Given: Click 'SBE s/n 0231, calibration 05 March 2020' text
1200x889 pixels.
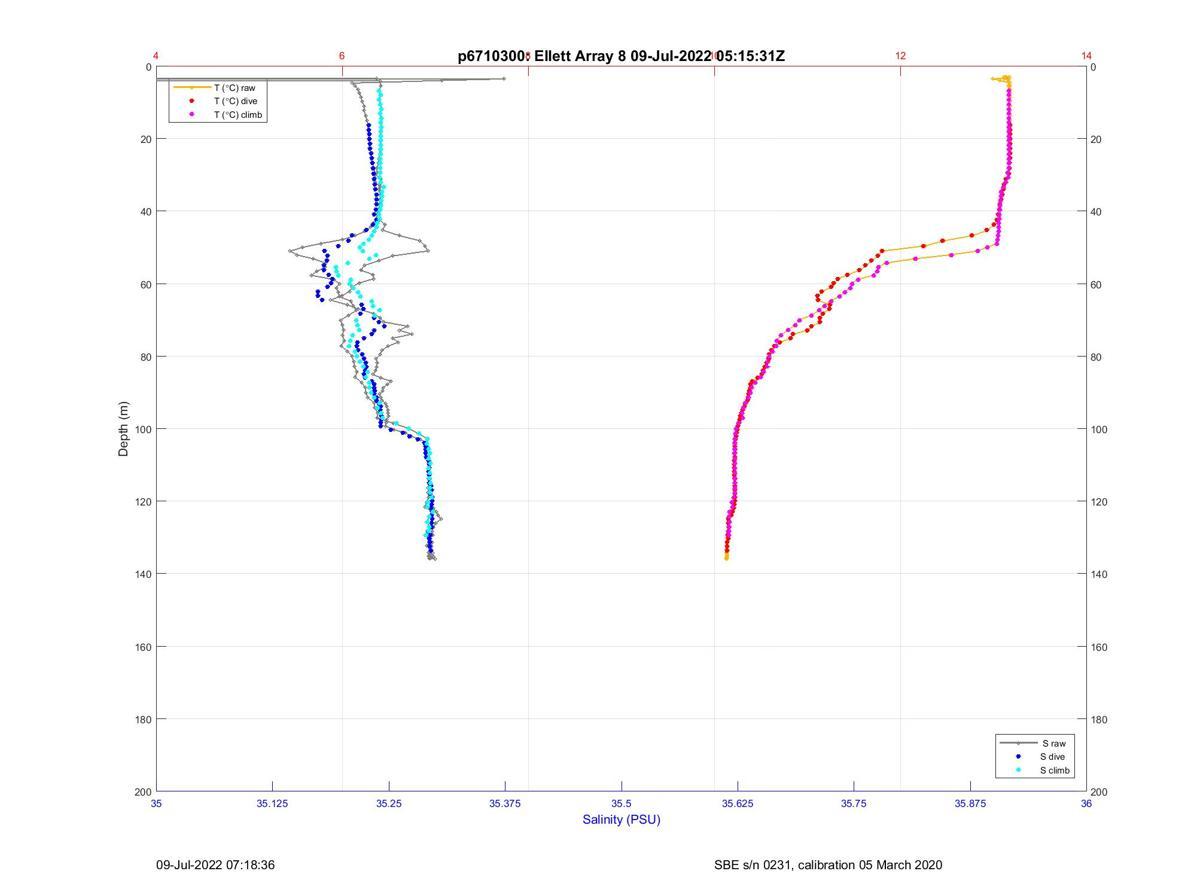Looking at the screenshot, I should (x=828, y=865).
